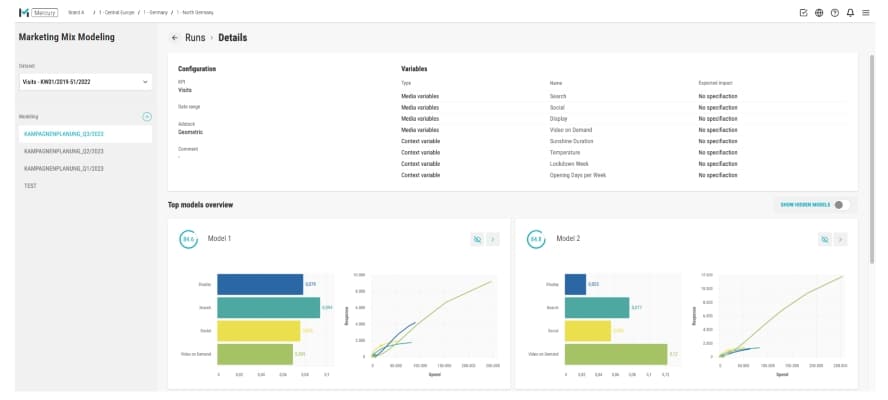Open Model 1 details chevron
888x400 pixels.
[493, 240]
